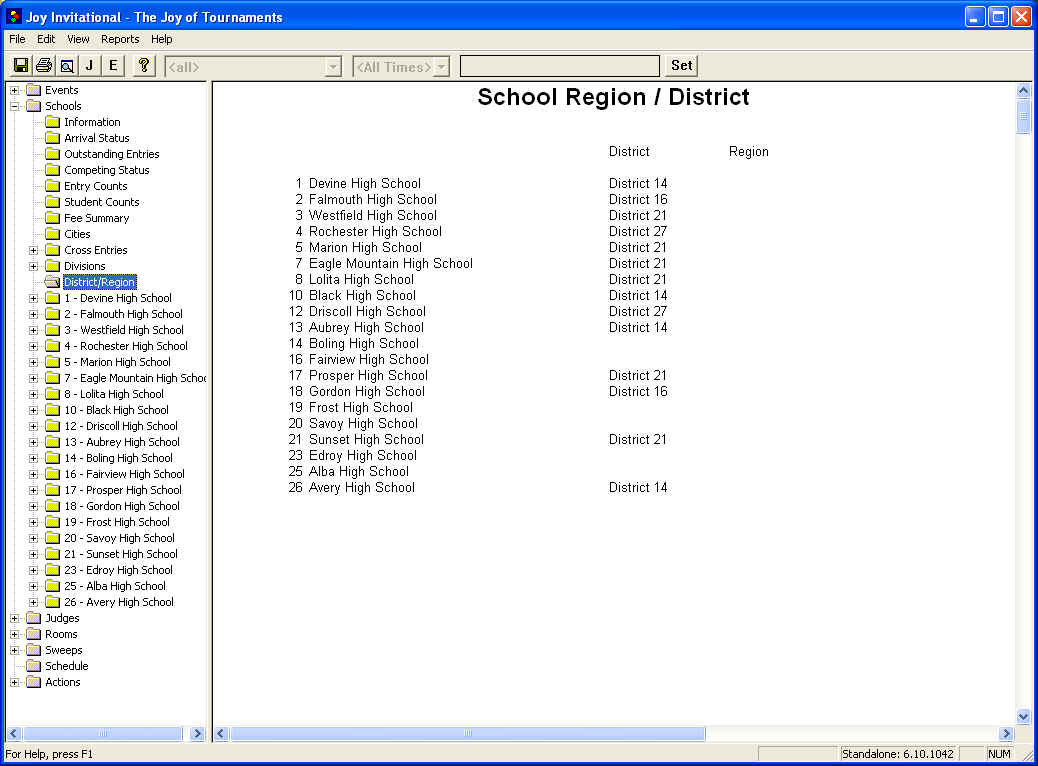The width and height of the screenshot is (1038, 766).
Task: Click the J toolbar button
Action: pos(89,66)
